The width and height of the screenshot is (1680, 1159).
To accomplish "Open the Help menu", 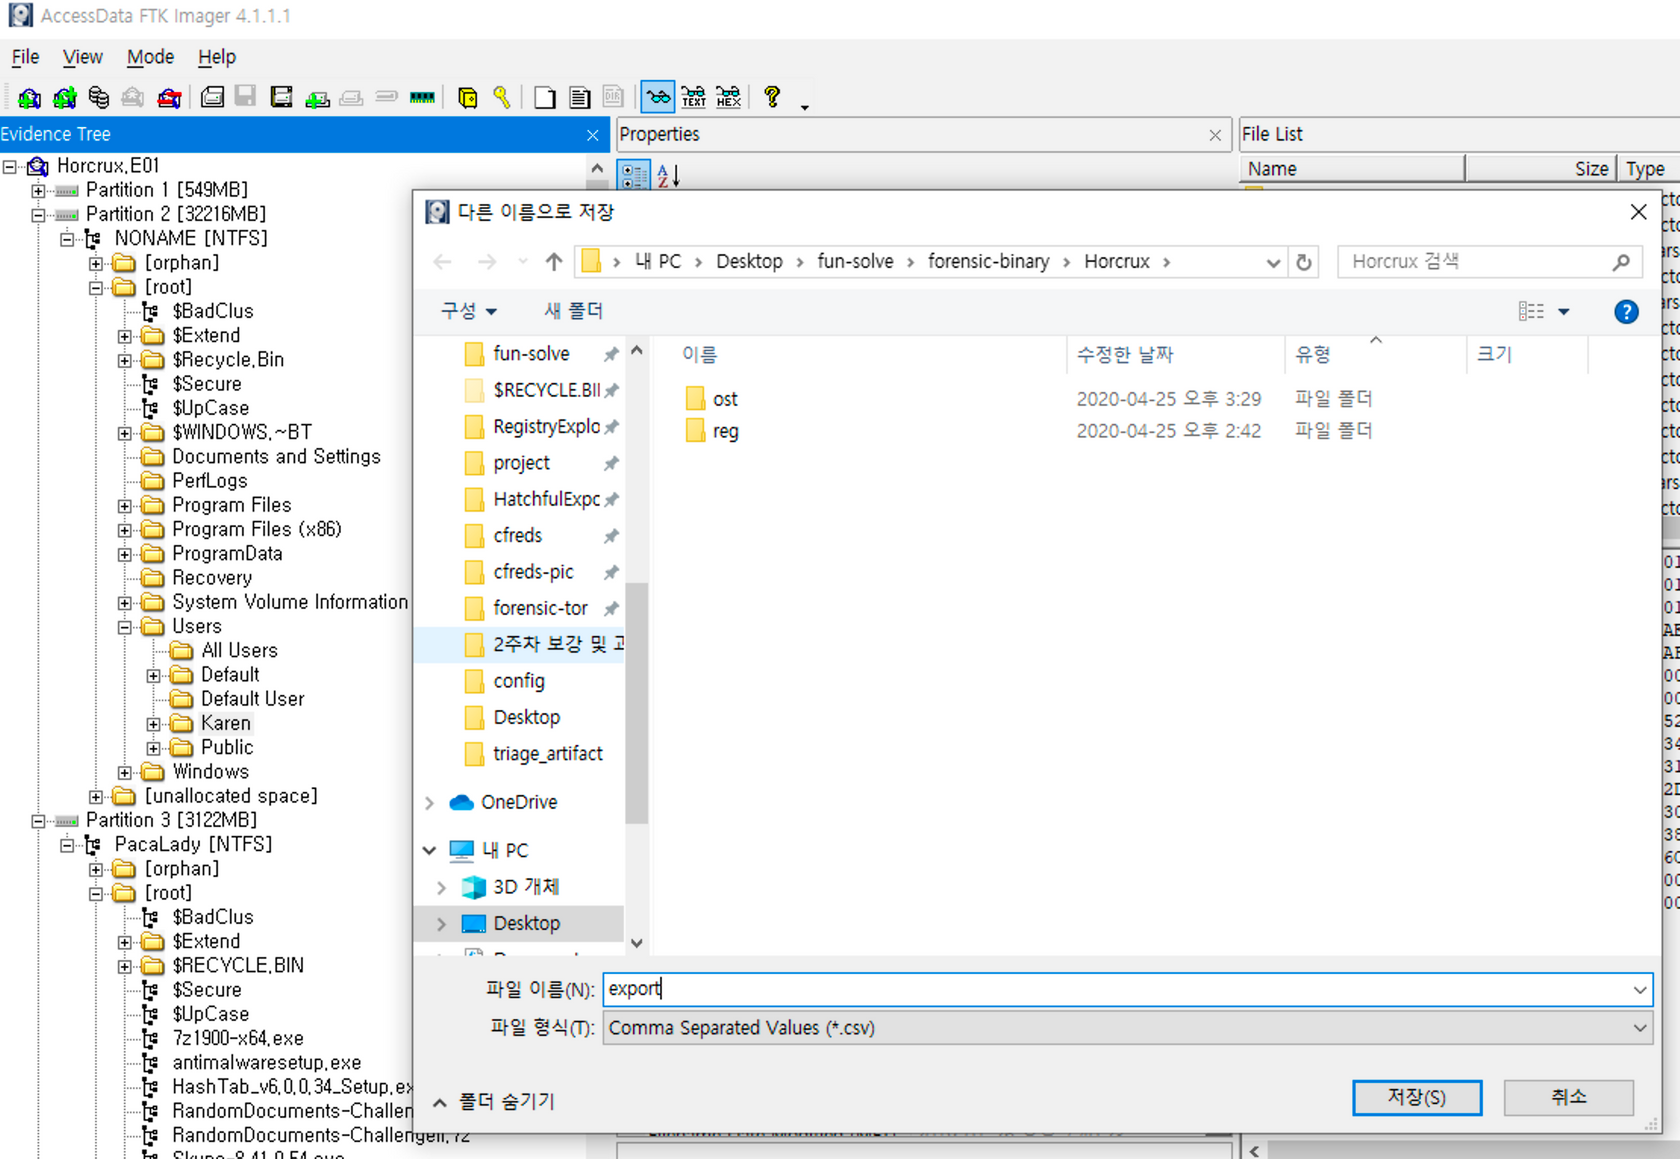I will pos(216,57).
